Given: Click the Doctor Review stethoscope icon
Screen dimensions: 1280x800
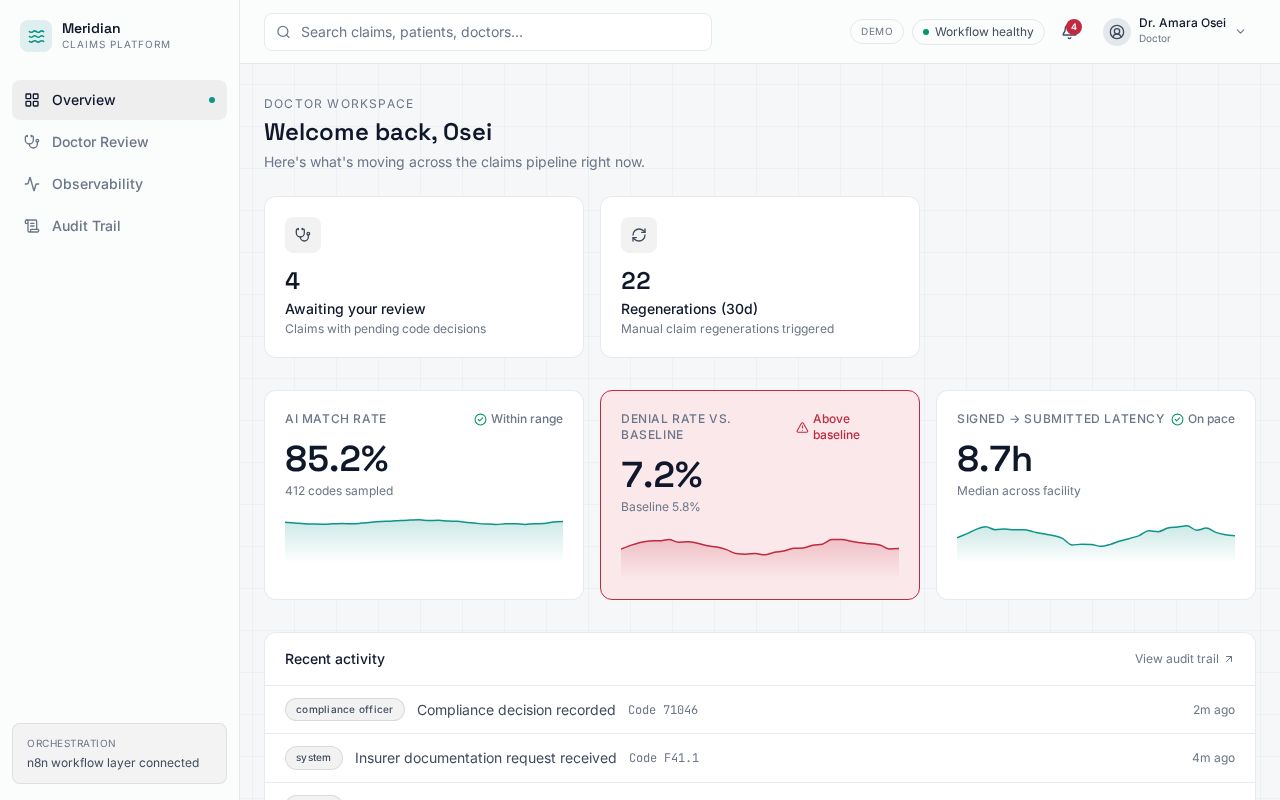Looking at the screenshot, I should pos(32,142).
